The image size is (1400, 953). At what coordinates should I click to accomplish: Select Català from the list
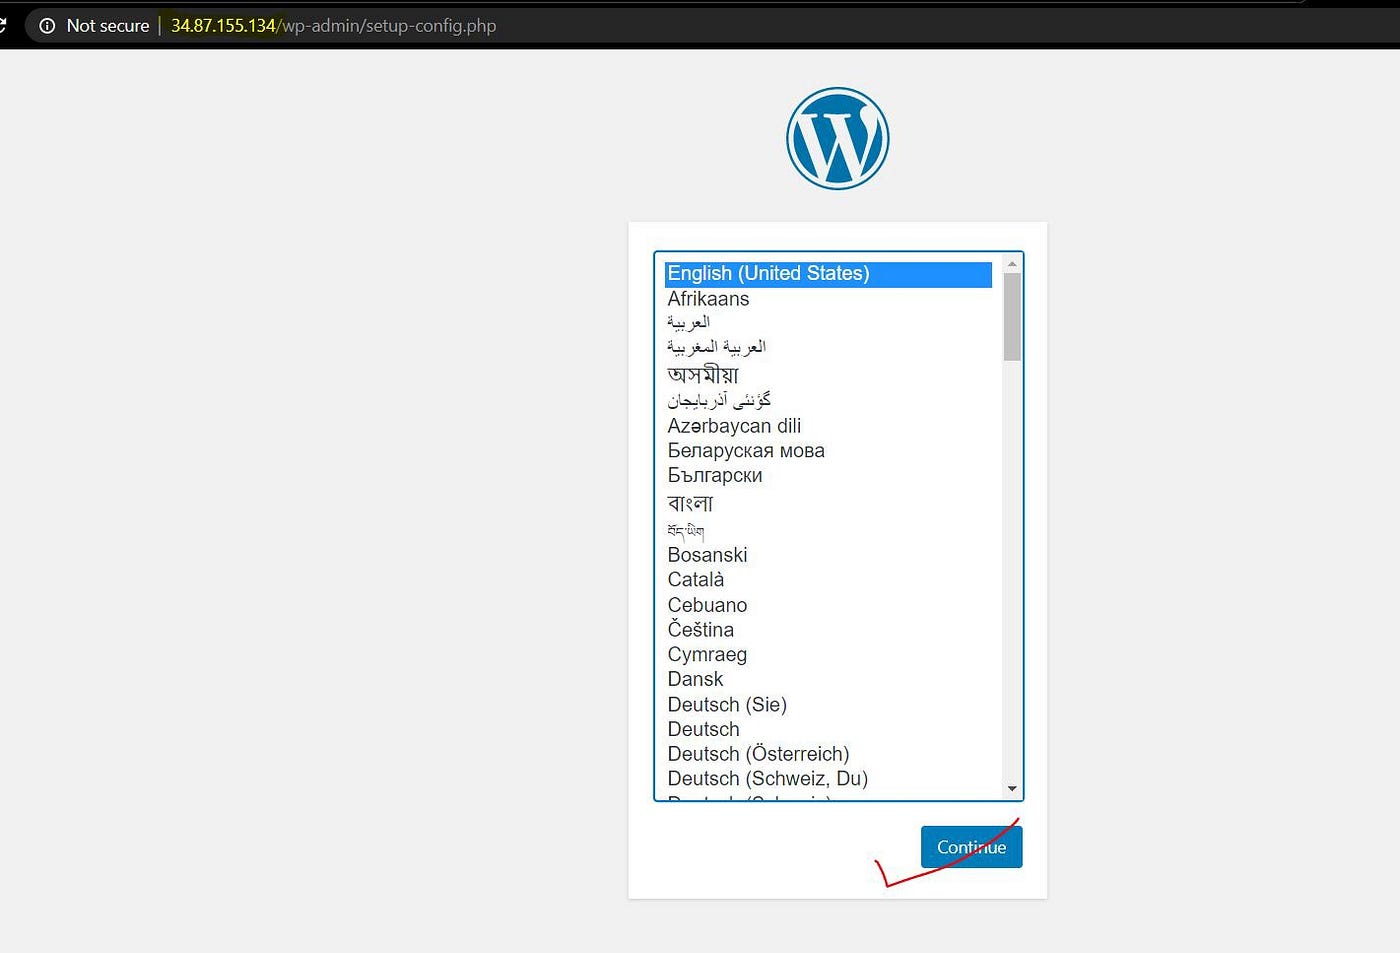tap(828, 580)
